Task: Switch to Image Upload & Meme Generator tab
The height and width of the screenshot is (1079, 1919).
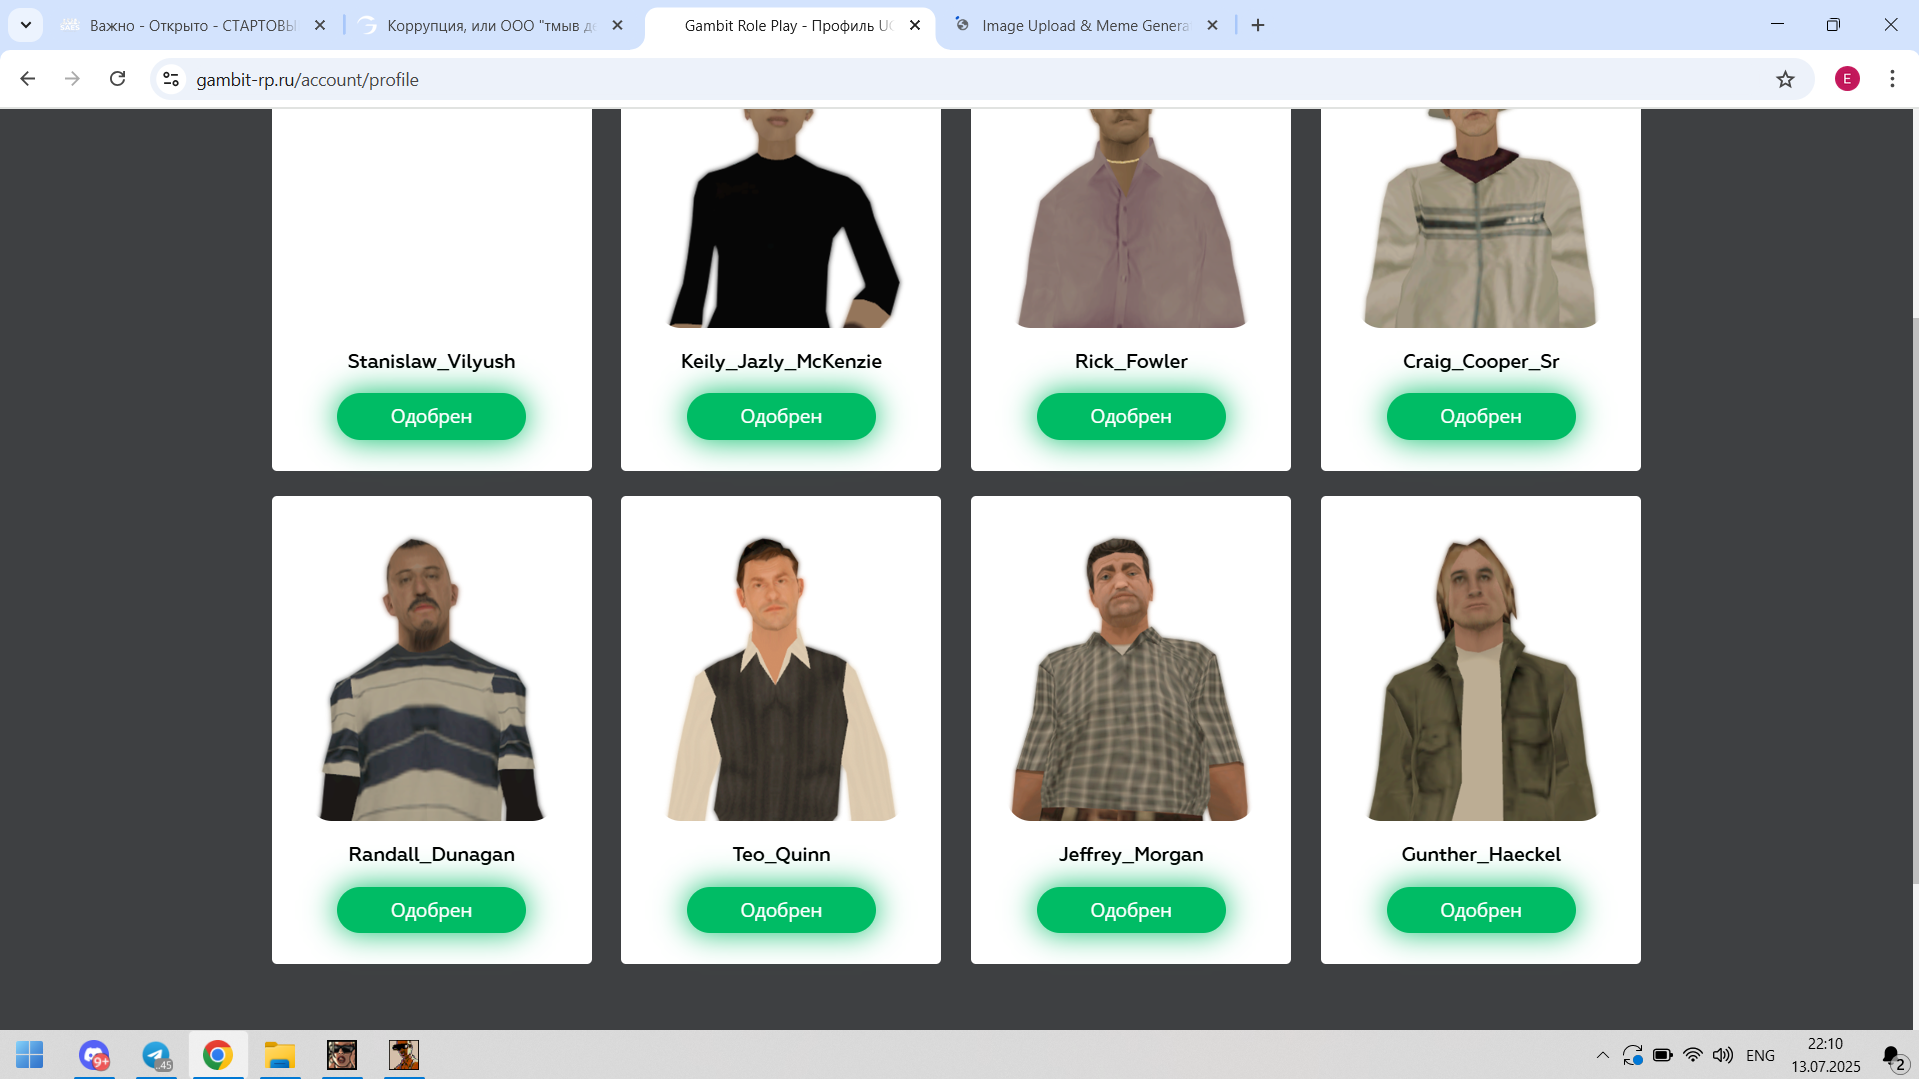Action: point(1085,25)
